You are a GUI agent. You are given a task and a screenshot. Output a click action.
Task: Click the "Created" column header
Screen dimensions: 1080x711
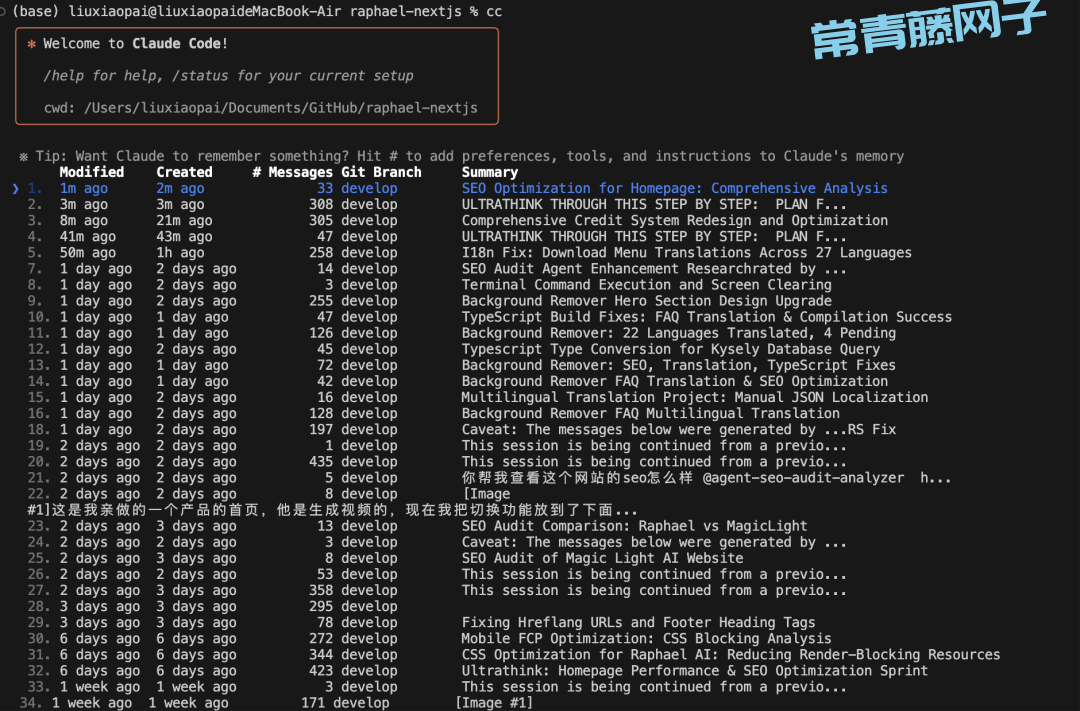click(x=184, y=172)
